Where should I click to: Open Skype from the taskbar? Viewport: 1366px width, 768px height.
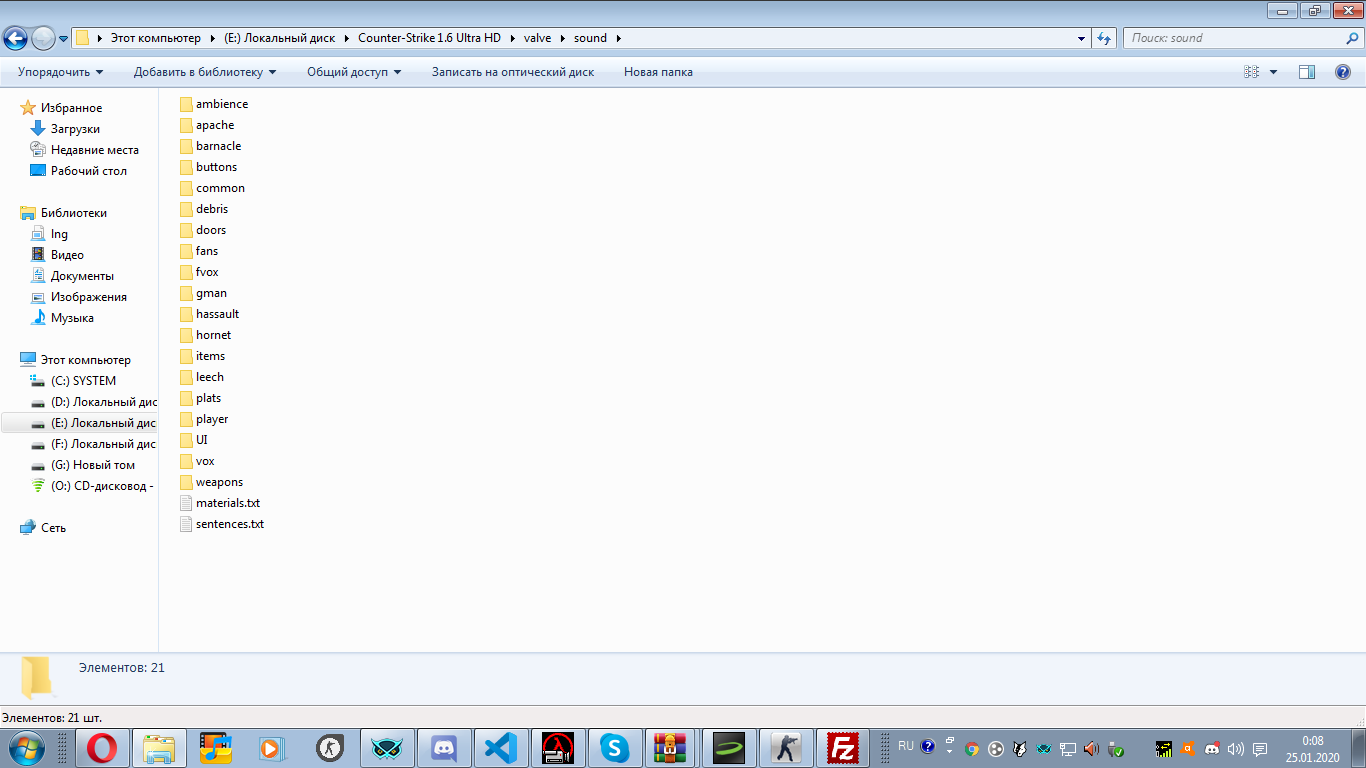613,748
